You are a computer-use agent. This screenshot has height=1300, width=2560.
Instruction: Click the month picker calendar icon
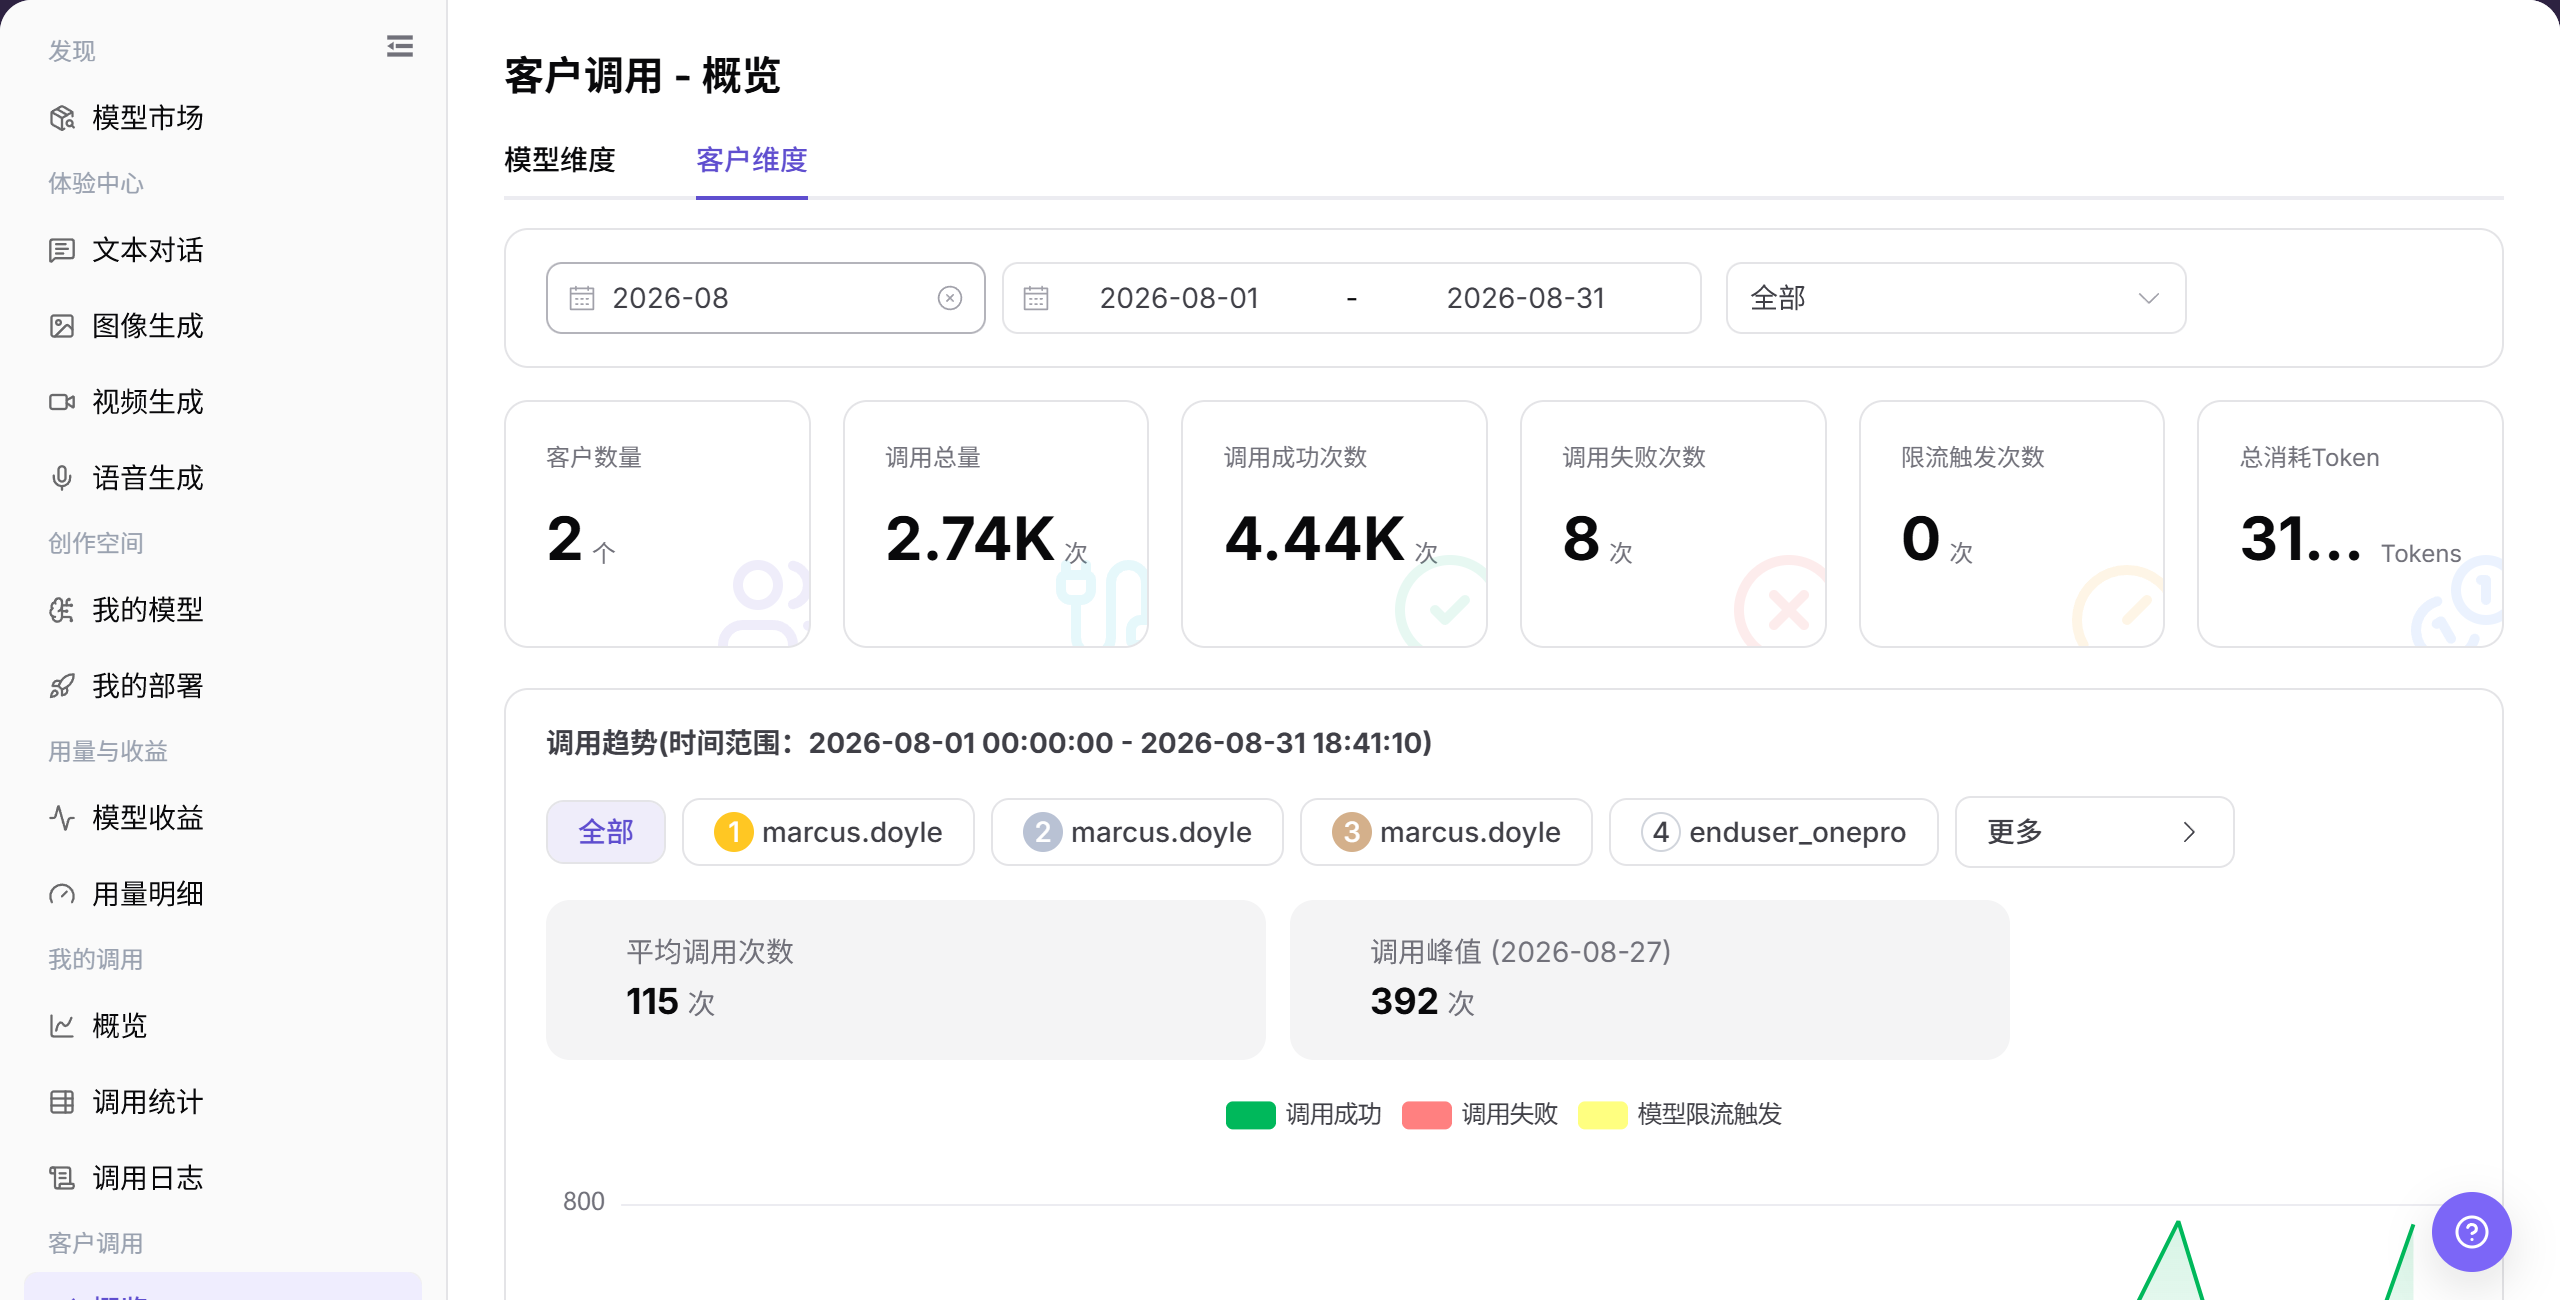pos(582,298)
